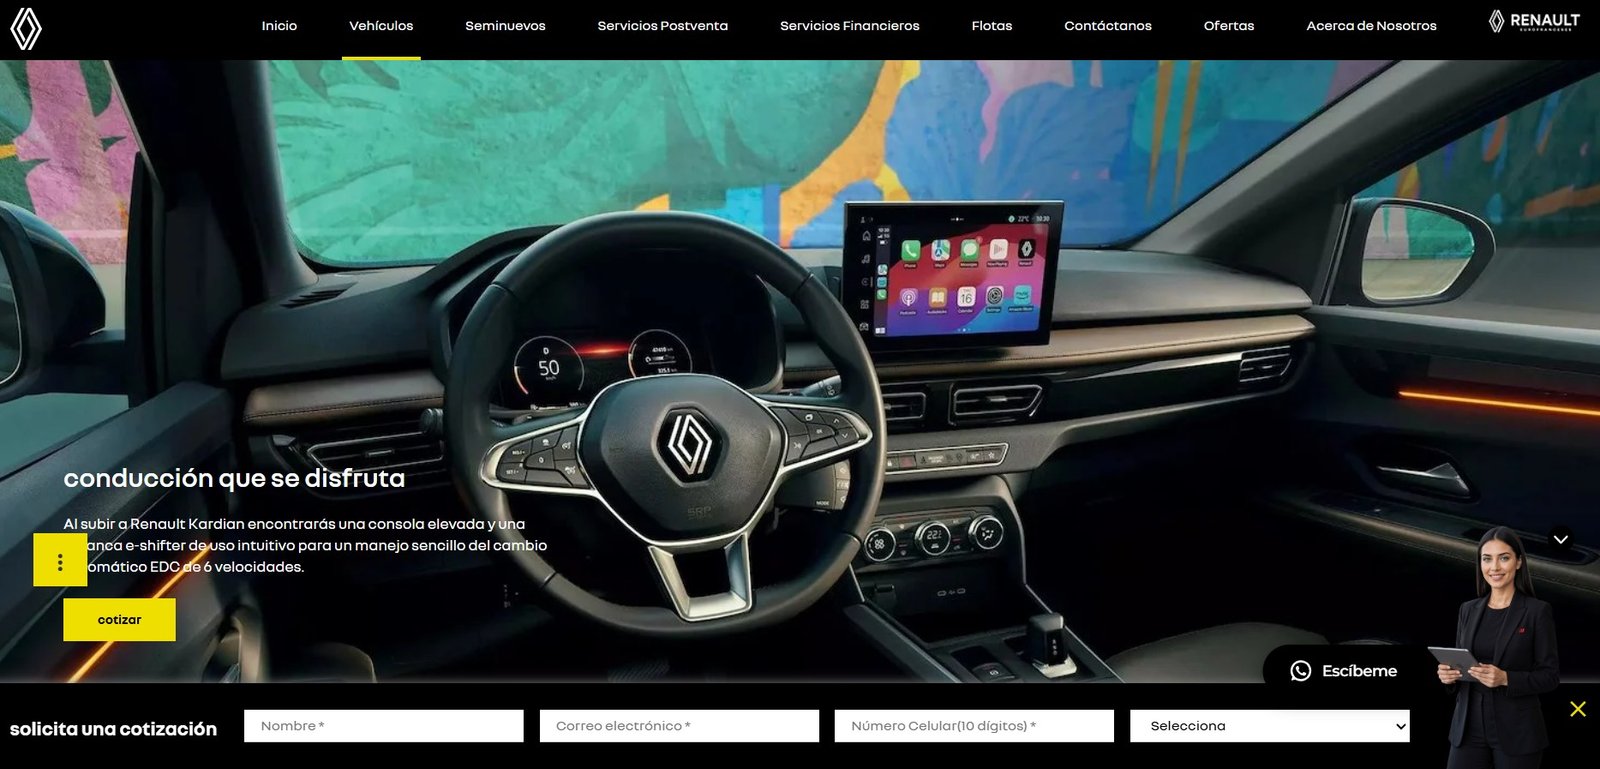Click the Renault brand logo at top right

[x=1534, y=21]
